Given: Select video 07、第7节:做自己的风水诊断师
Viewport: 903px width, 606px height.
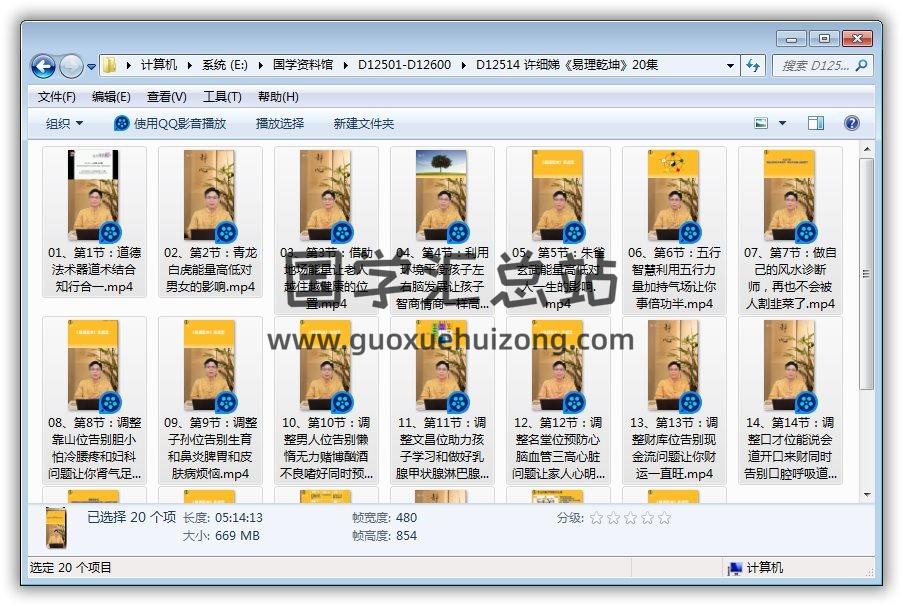Looking at the screenshot, I should pos(790,229).
